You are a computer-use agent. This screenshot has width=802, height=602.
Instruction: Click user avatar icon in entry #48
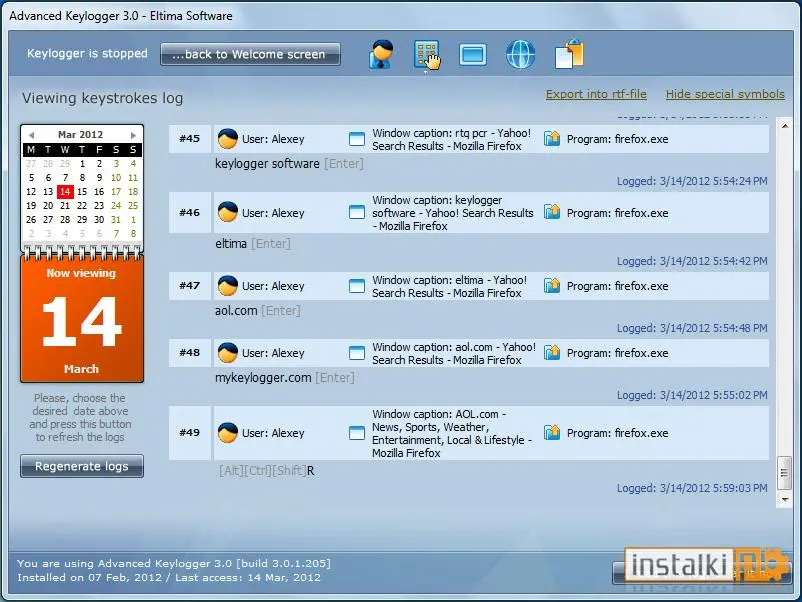tap(228, 352)
